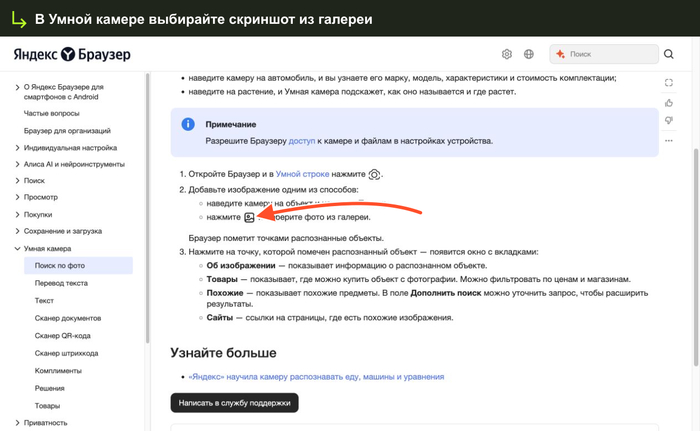Click bold 'Дополнить поиск' text
Image resolution: width=700 pixels, height=431 pixels.
[446, 293]
